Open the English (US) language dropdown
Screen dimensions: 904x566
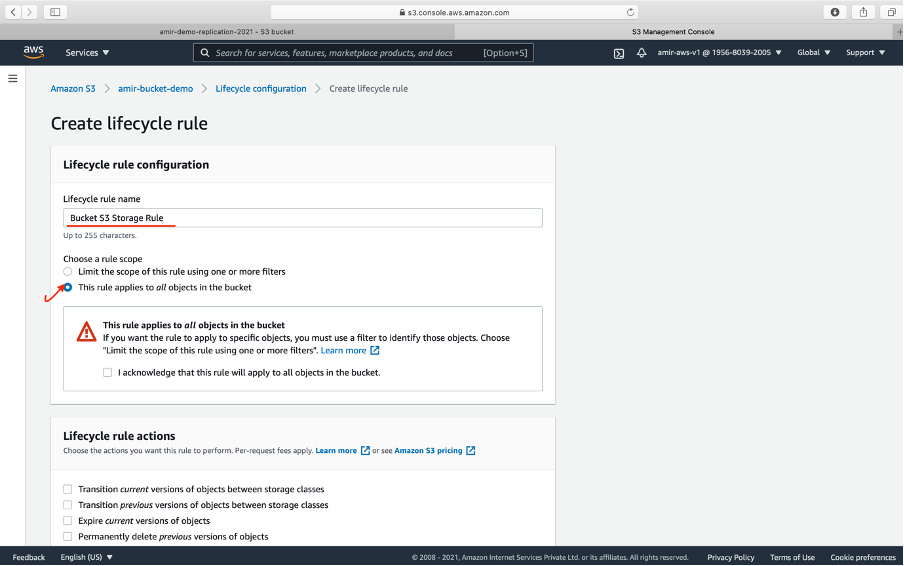[86, 557]
